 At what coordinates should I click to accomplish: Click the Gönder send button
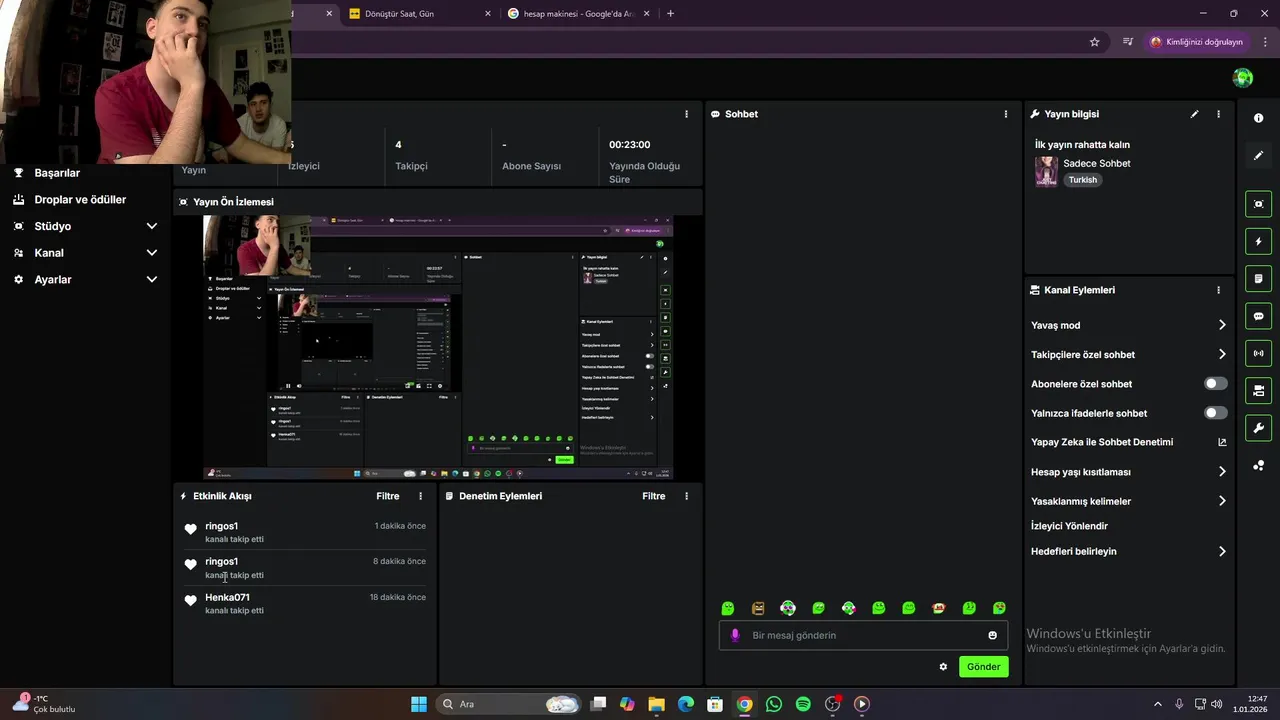pyautogui.click(x=983, y=667)
